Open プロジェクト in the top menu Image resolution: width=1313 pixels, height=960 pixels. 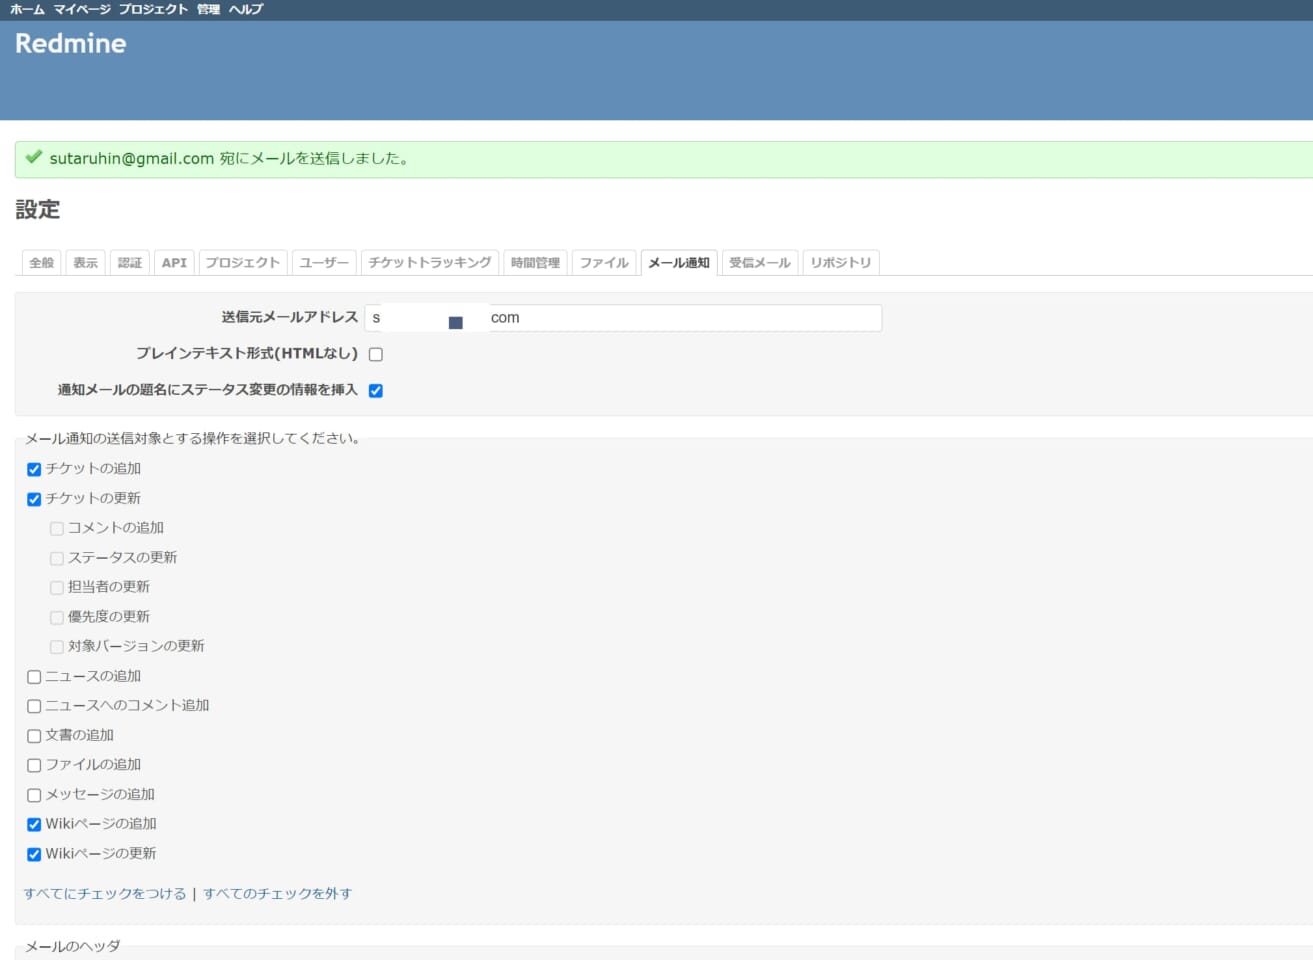tap(153, 9)
